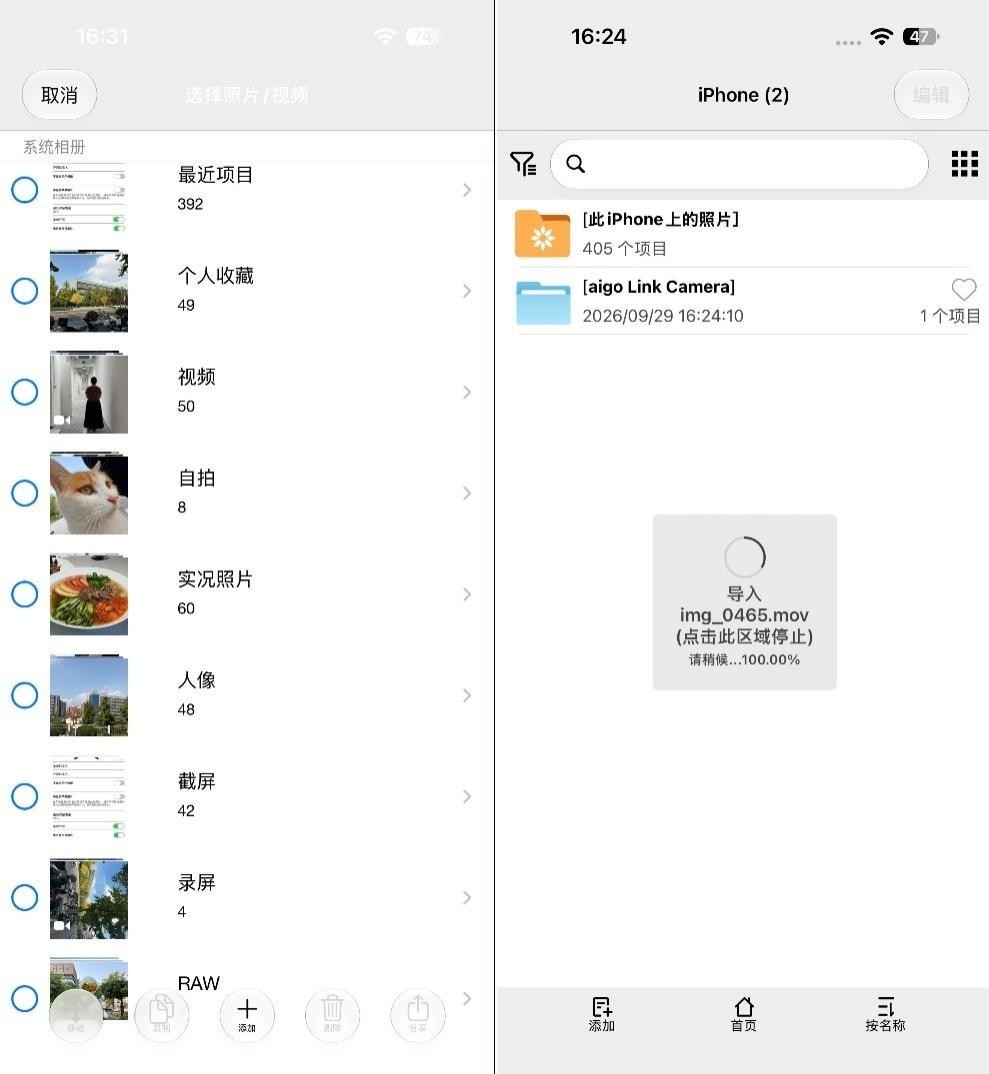Open the 截屏 album thumbnail
989x1074 pixels.
point(89,796)
